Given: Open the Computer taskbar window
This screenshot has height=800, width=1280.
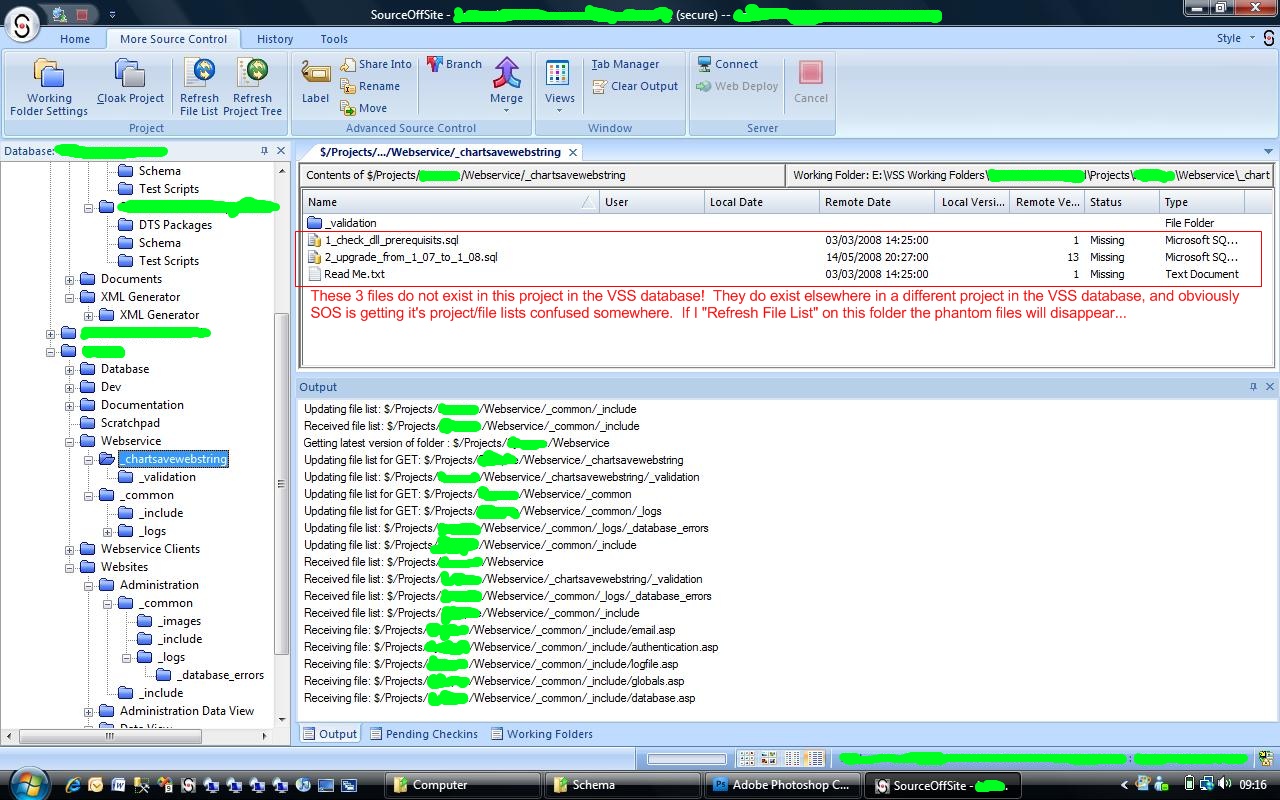Looking at the screenshot, I should tap(464, 785).
